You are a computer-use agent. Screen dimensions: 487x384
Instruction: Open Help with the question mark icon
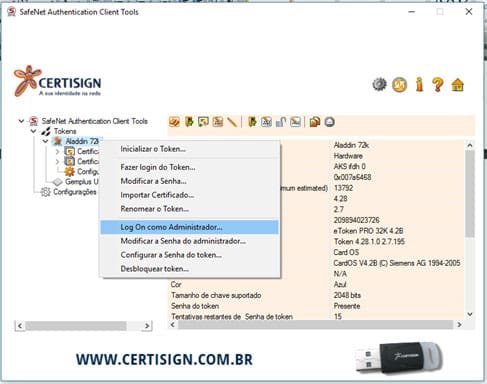438,85
